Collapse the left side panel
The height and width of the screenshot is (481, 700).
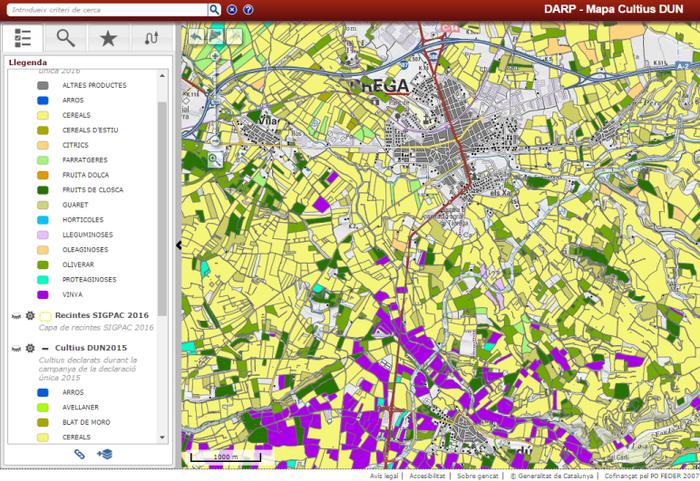(x=178, y=245)
